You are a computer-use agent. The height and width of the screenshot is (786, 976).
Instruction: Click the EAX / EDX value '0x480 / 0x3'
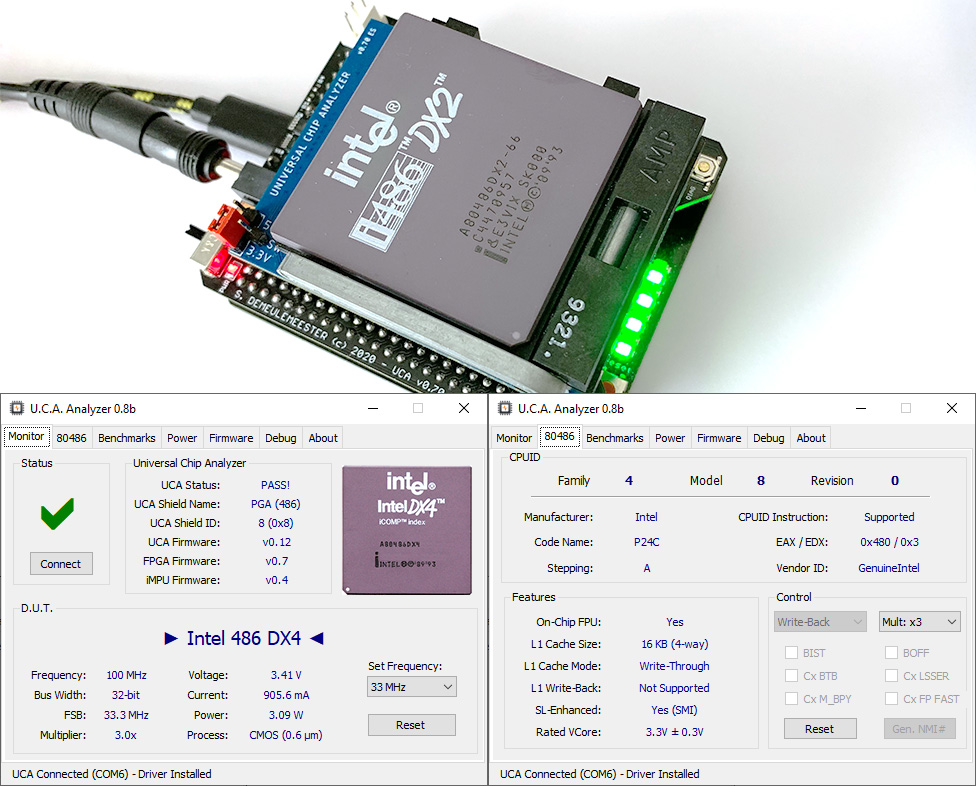(889, 542)
